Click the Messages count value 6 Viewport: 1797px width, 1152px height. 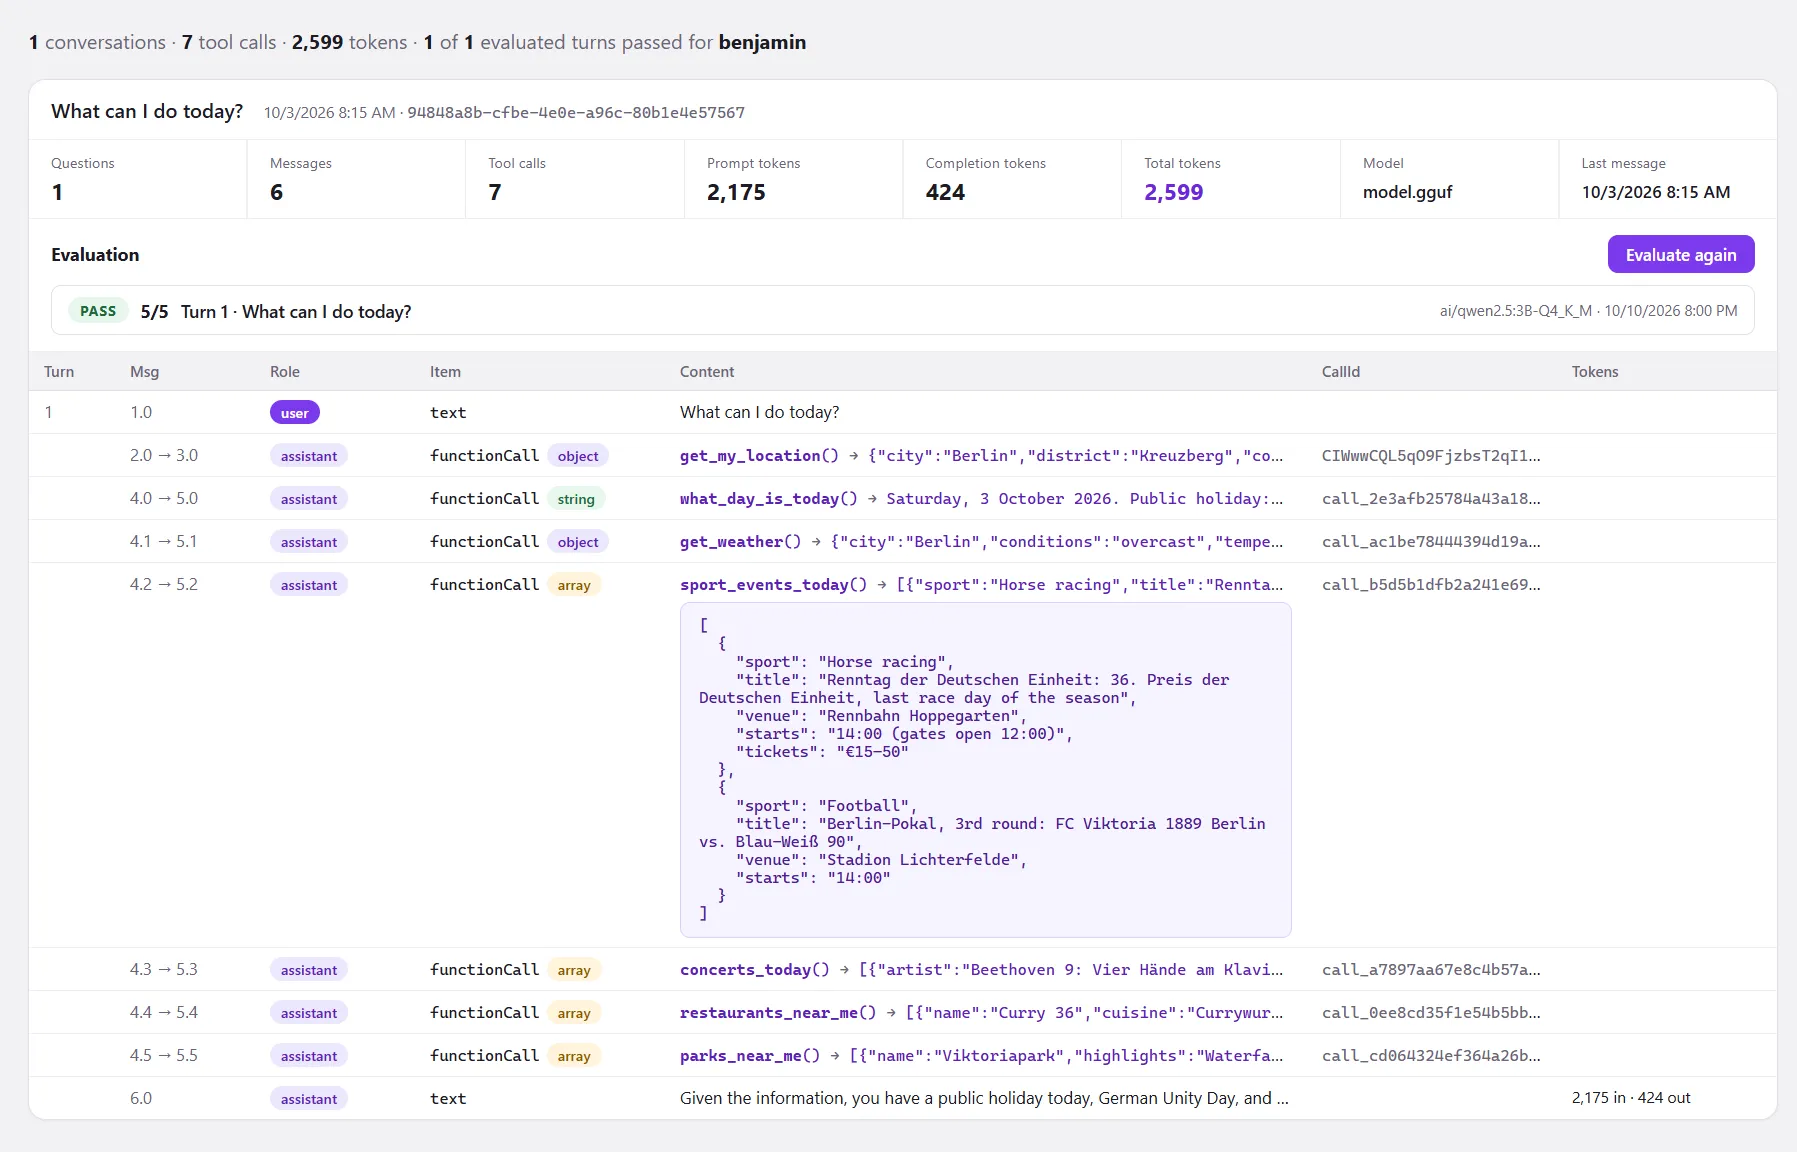coord(277,192)
